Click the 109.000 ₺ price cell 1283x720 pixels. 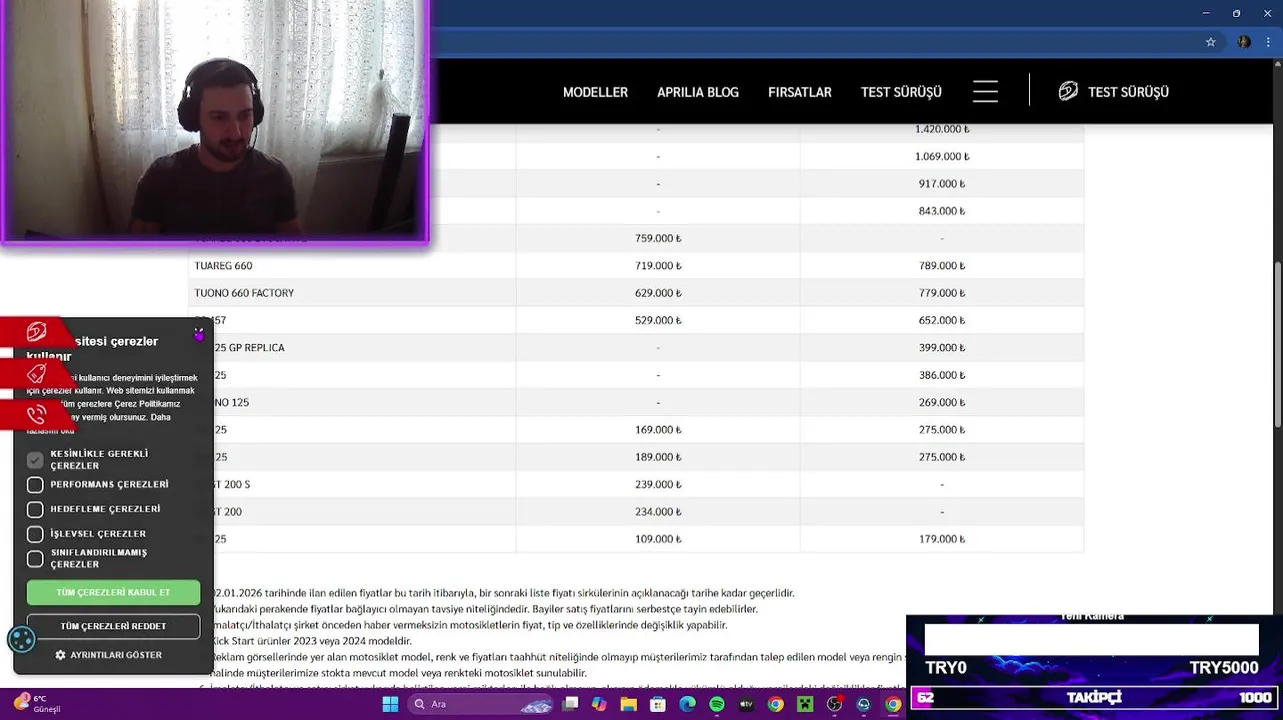[x=658, y=539]
